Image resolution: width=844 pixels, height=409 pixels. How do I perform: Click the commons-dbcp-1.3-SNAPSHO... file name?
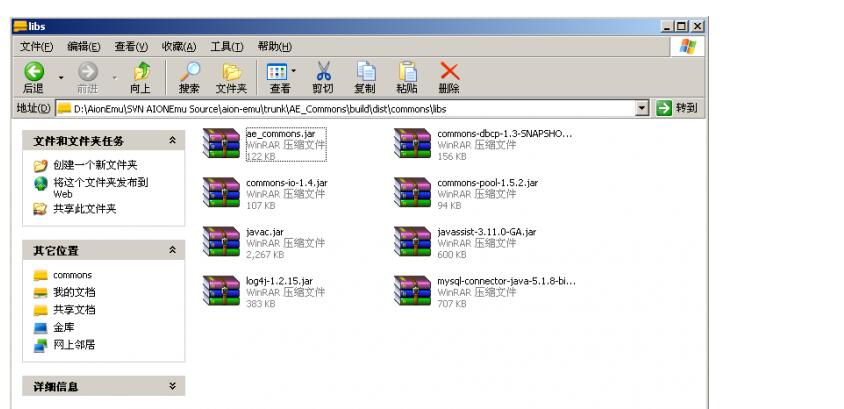[505, 133]
